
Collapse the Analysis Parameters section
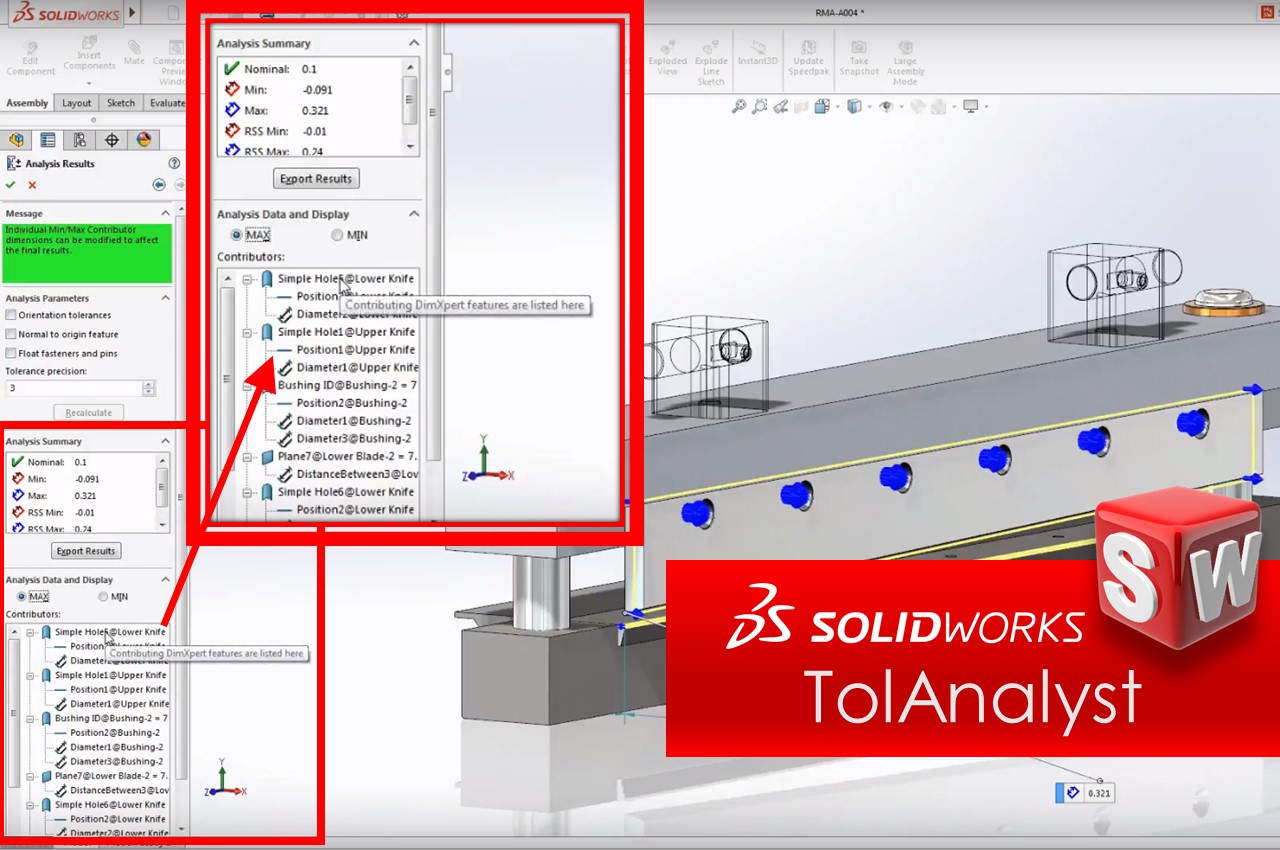(165, 298)
